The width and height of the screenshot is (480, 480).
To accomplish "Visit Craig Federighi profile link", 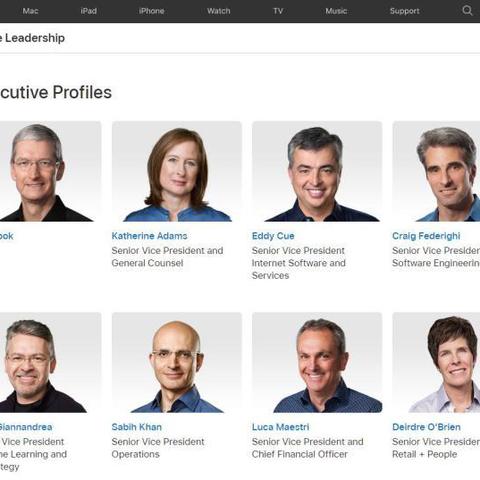I will (426, 236).
